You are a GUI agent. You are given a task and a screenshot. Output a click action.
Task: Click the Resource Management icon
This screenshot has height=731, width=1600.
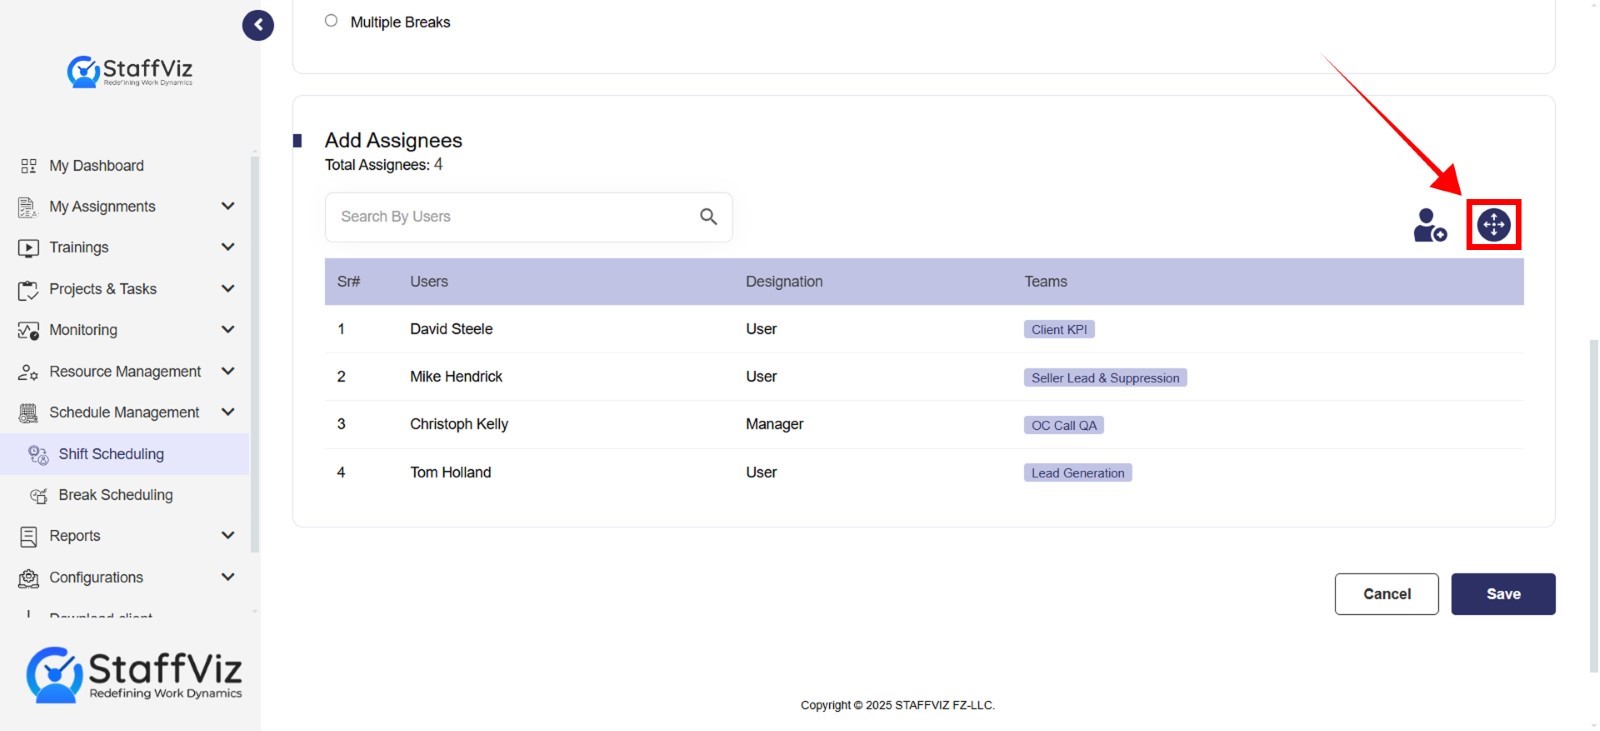pos(28,372)
